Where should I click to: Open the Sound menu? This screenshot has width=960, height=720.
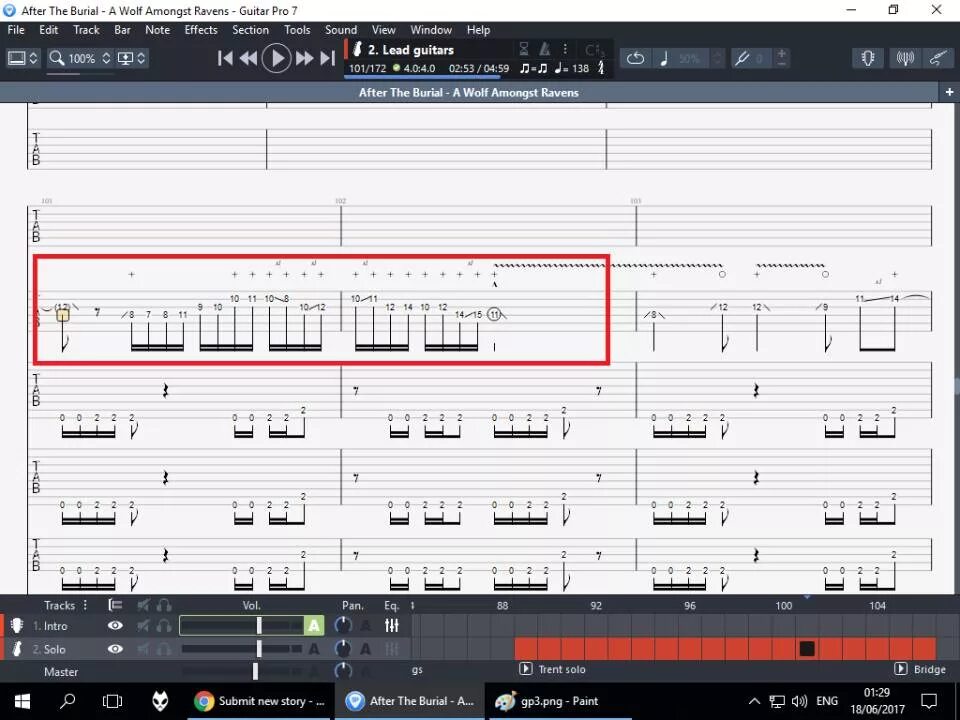[341, 29]
